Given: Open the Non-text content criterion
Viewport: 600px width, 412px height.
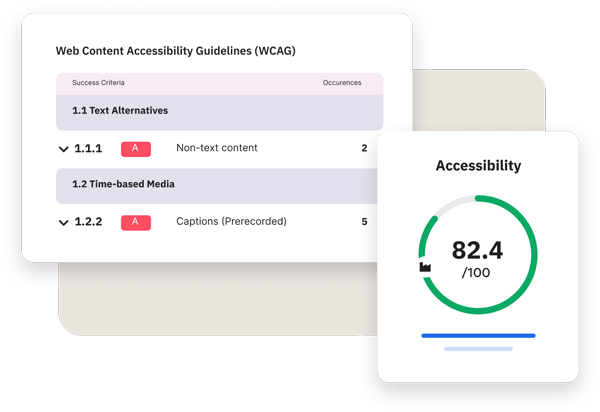Looking at the screenshot, I should pyautogui.click(x=216, y=148).
